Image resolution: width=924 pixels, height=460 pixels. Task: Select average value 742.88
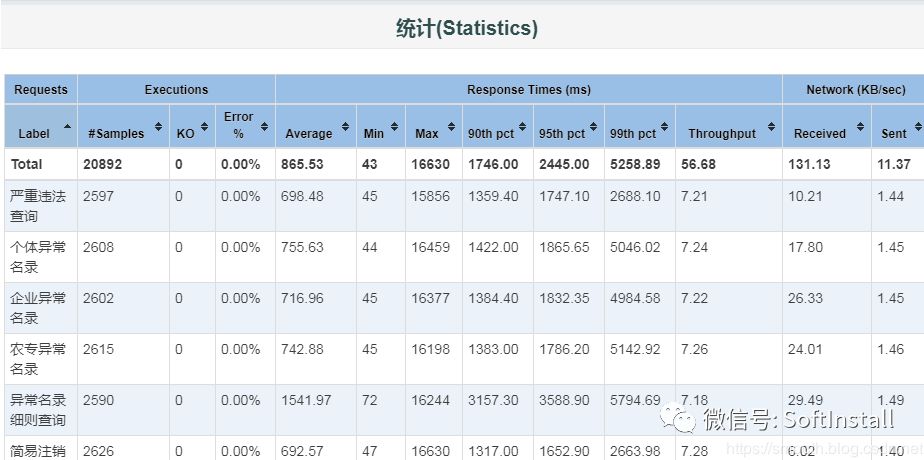302,349
